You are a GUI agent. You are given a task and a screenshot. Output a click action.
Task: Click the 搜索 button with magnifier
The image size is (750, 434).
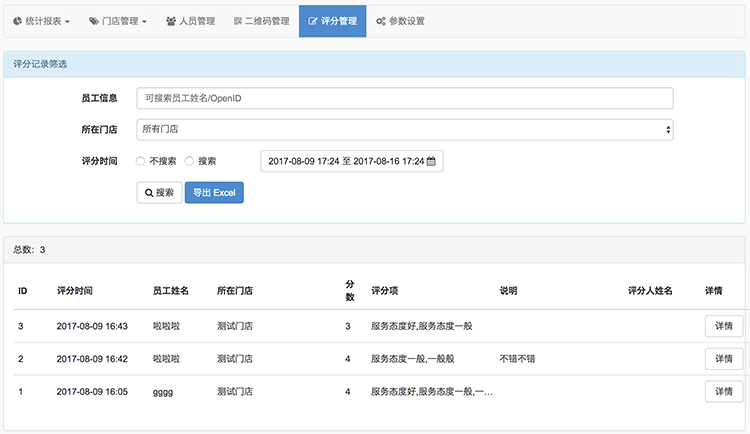[159, 192]
